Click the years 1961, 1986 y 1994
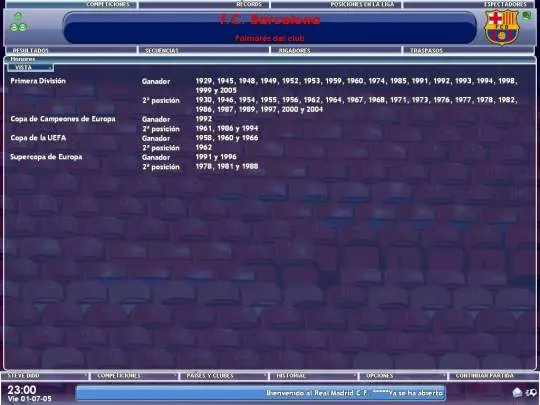Viewport: 540px width, 405px height. click(x=227, y=128)
